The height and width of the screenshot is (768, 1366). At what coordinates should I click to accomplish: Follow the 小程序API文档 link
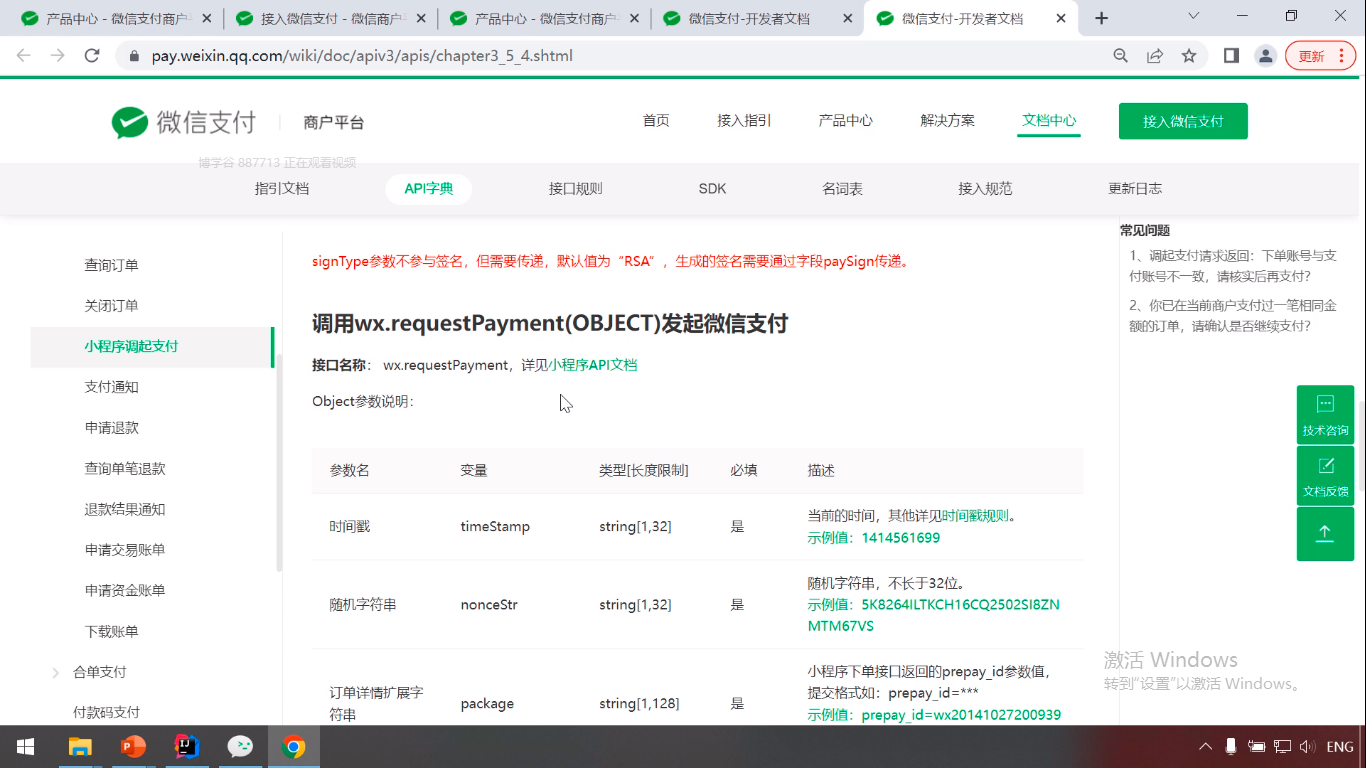point(592,365)
